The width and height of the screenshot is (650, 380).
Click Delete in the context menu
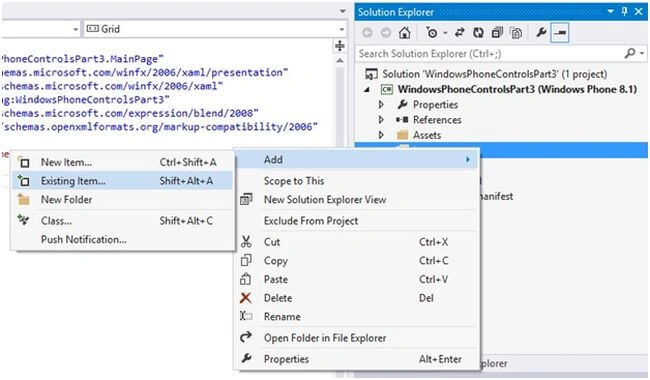[357, 298]
